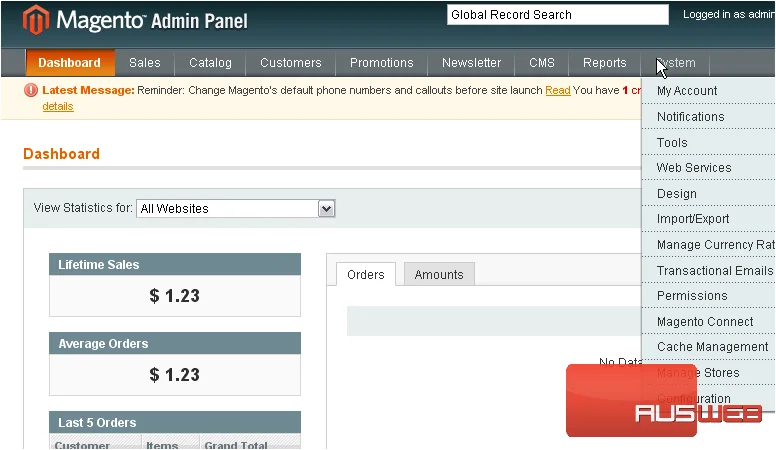Switch to the Orders tab
This screenshot has height=450, width=776.
366,274
